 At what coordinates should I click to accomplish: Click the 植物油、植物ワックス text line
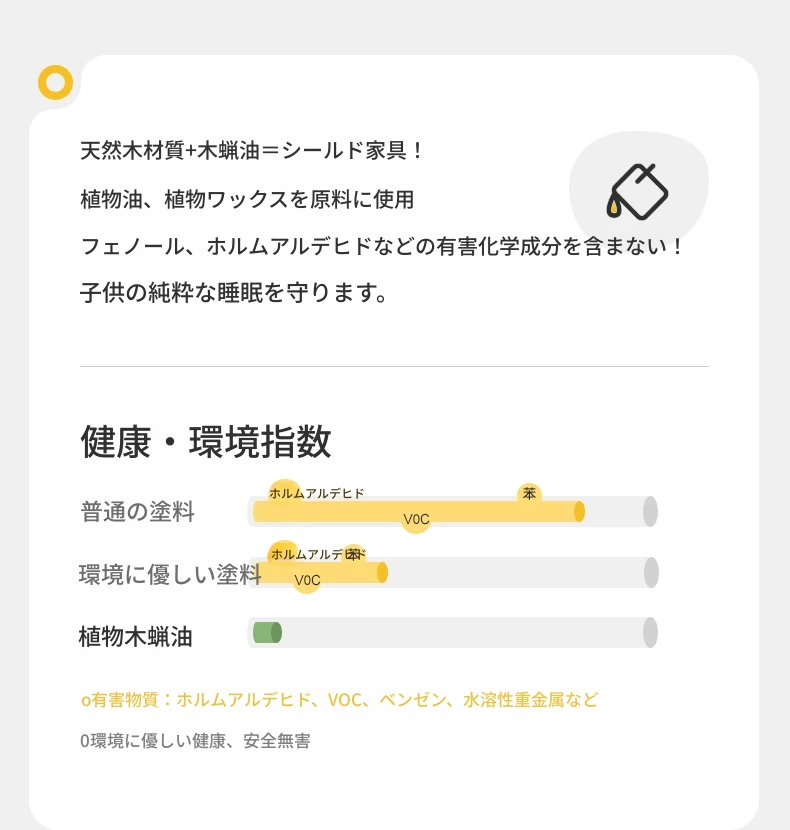[247, 200]
